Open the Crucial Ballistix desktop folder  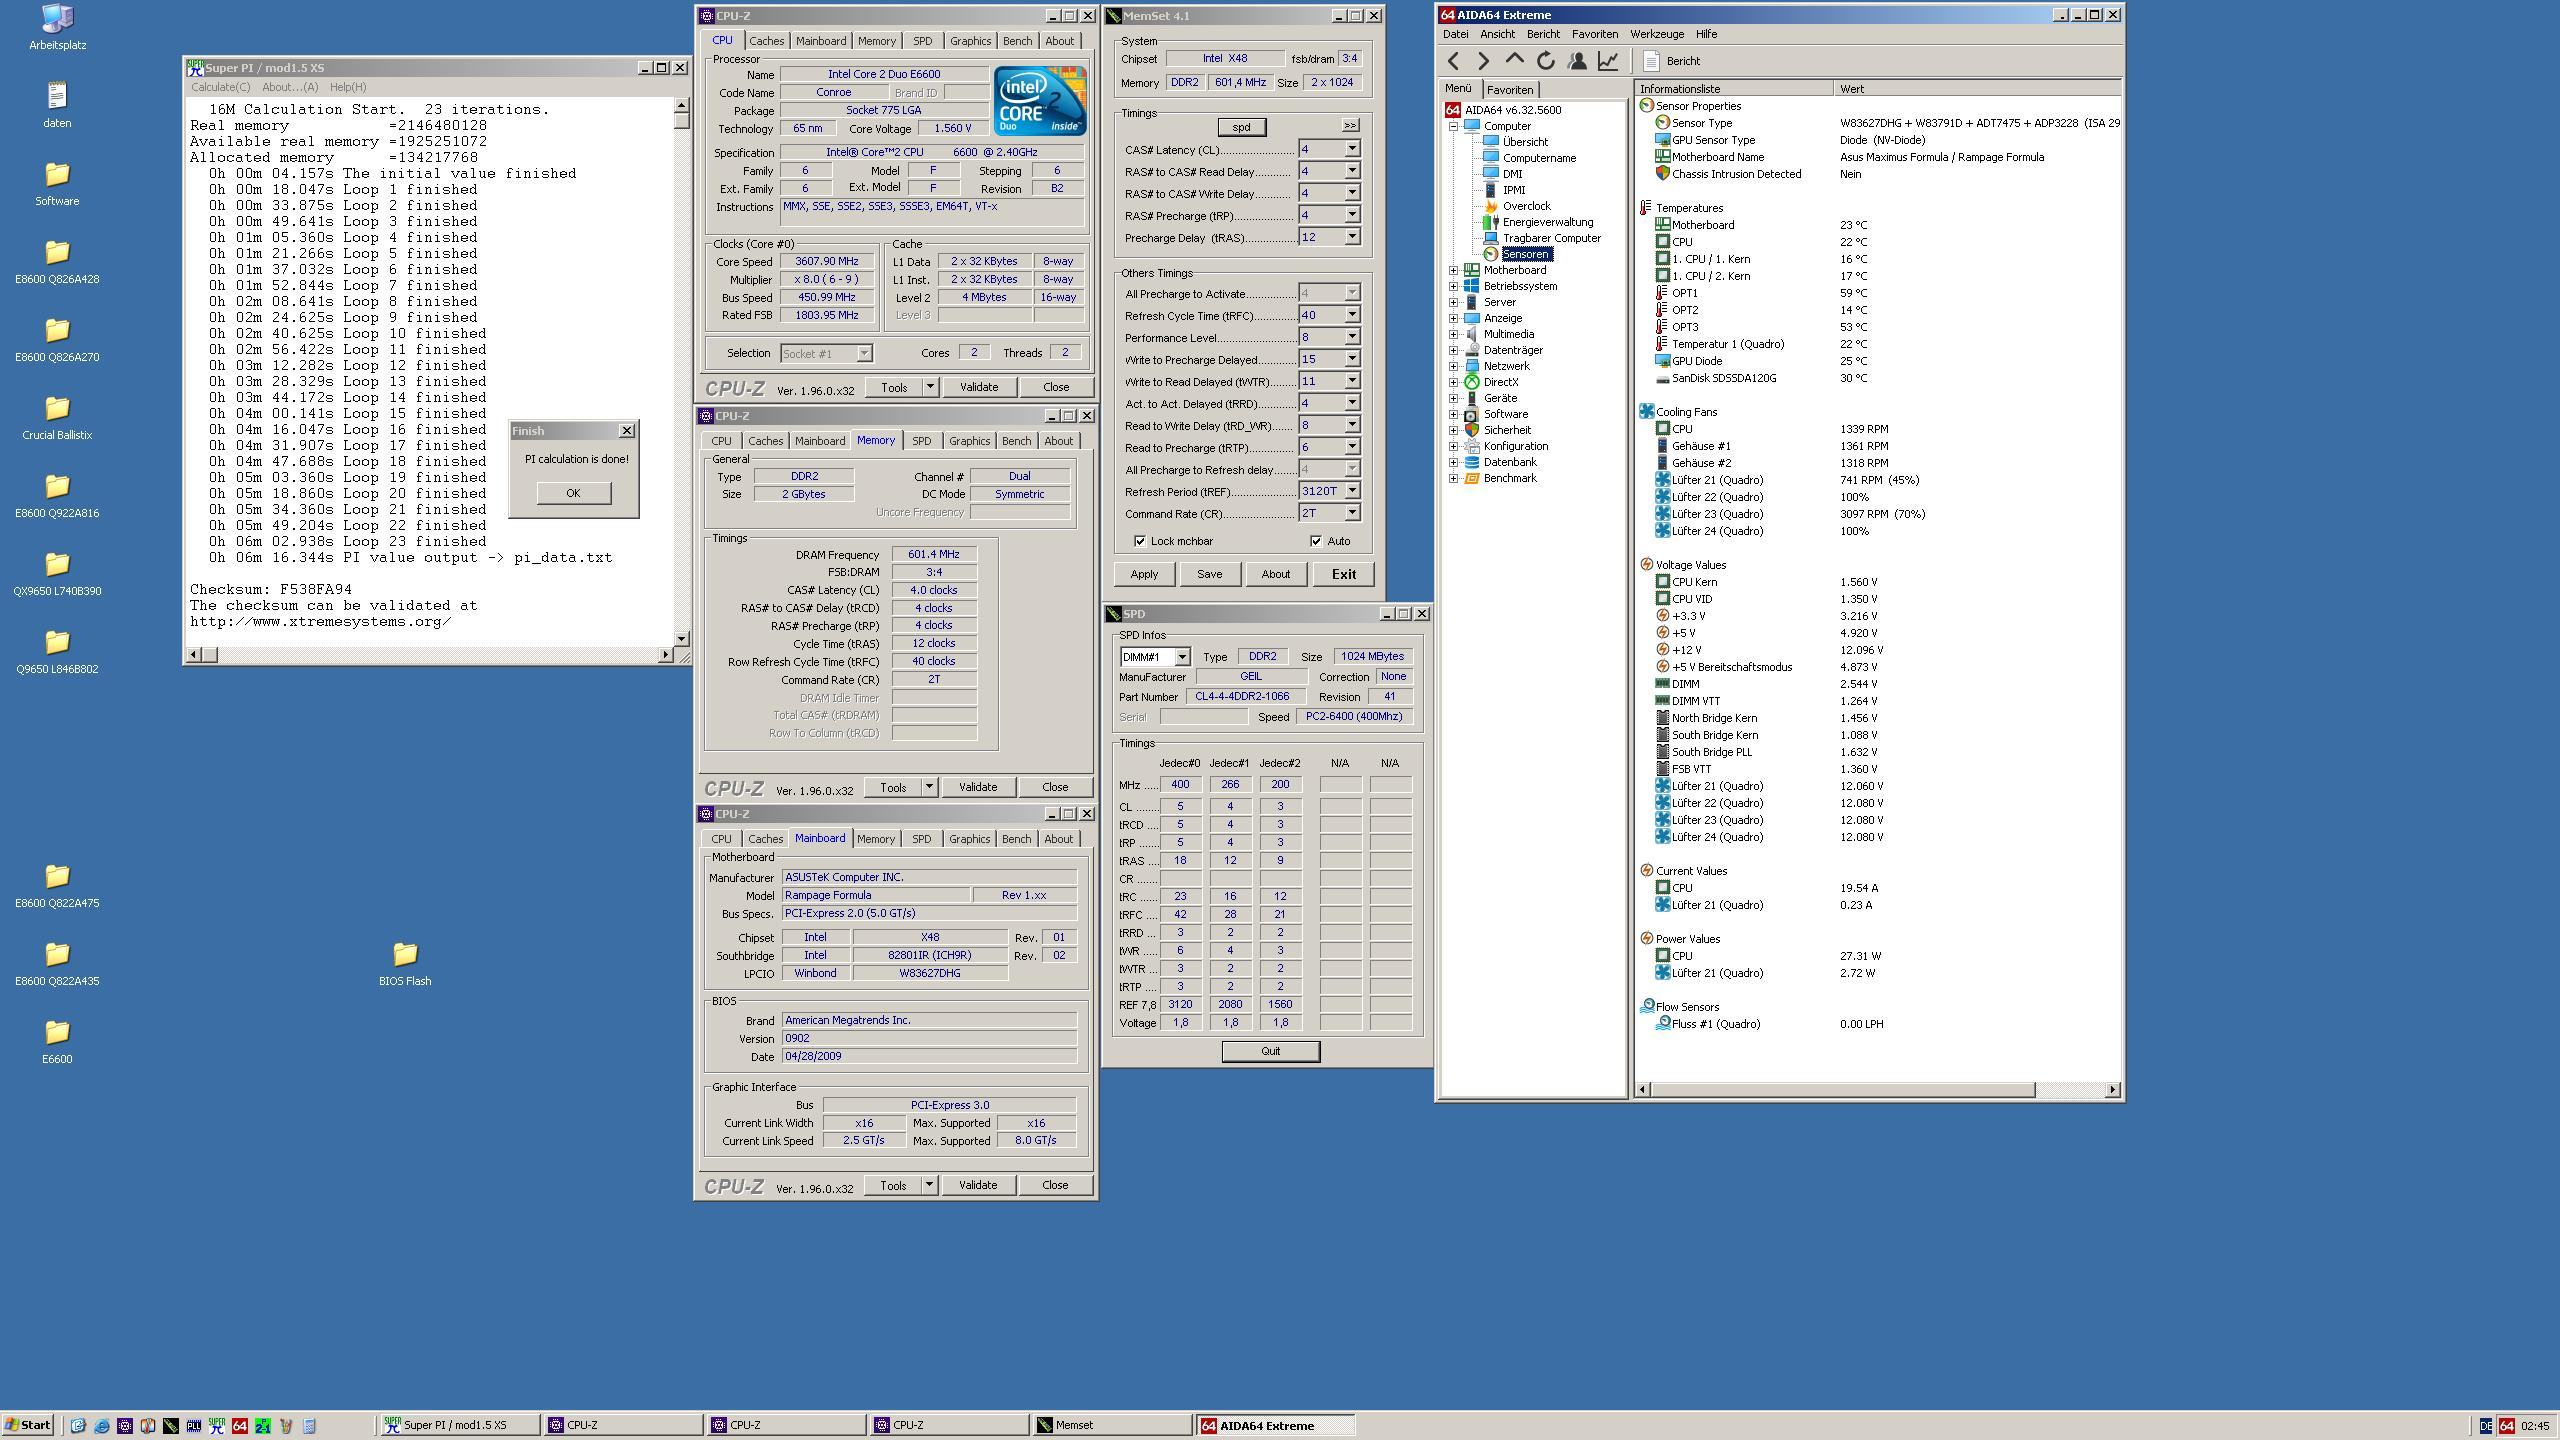[x=57, y=417]
